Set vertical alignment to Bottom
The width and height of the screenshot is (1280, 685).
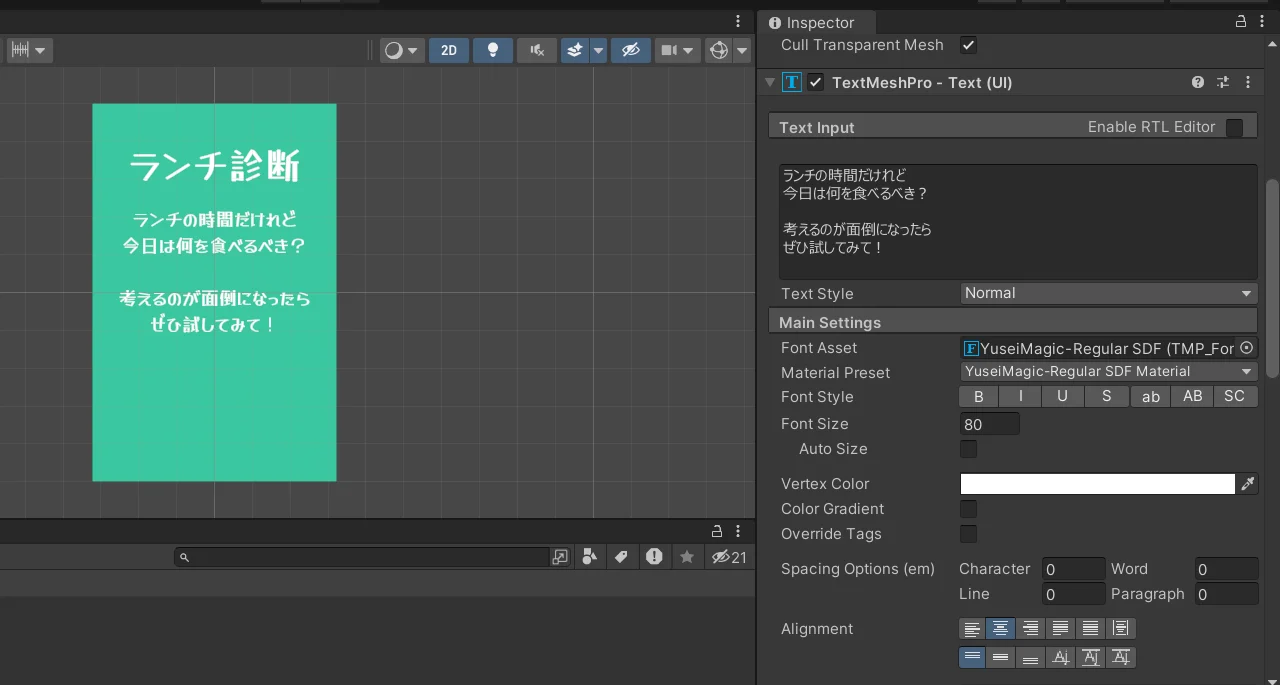tap(1031, 657)
